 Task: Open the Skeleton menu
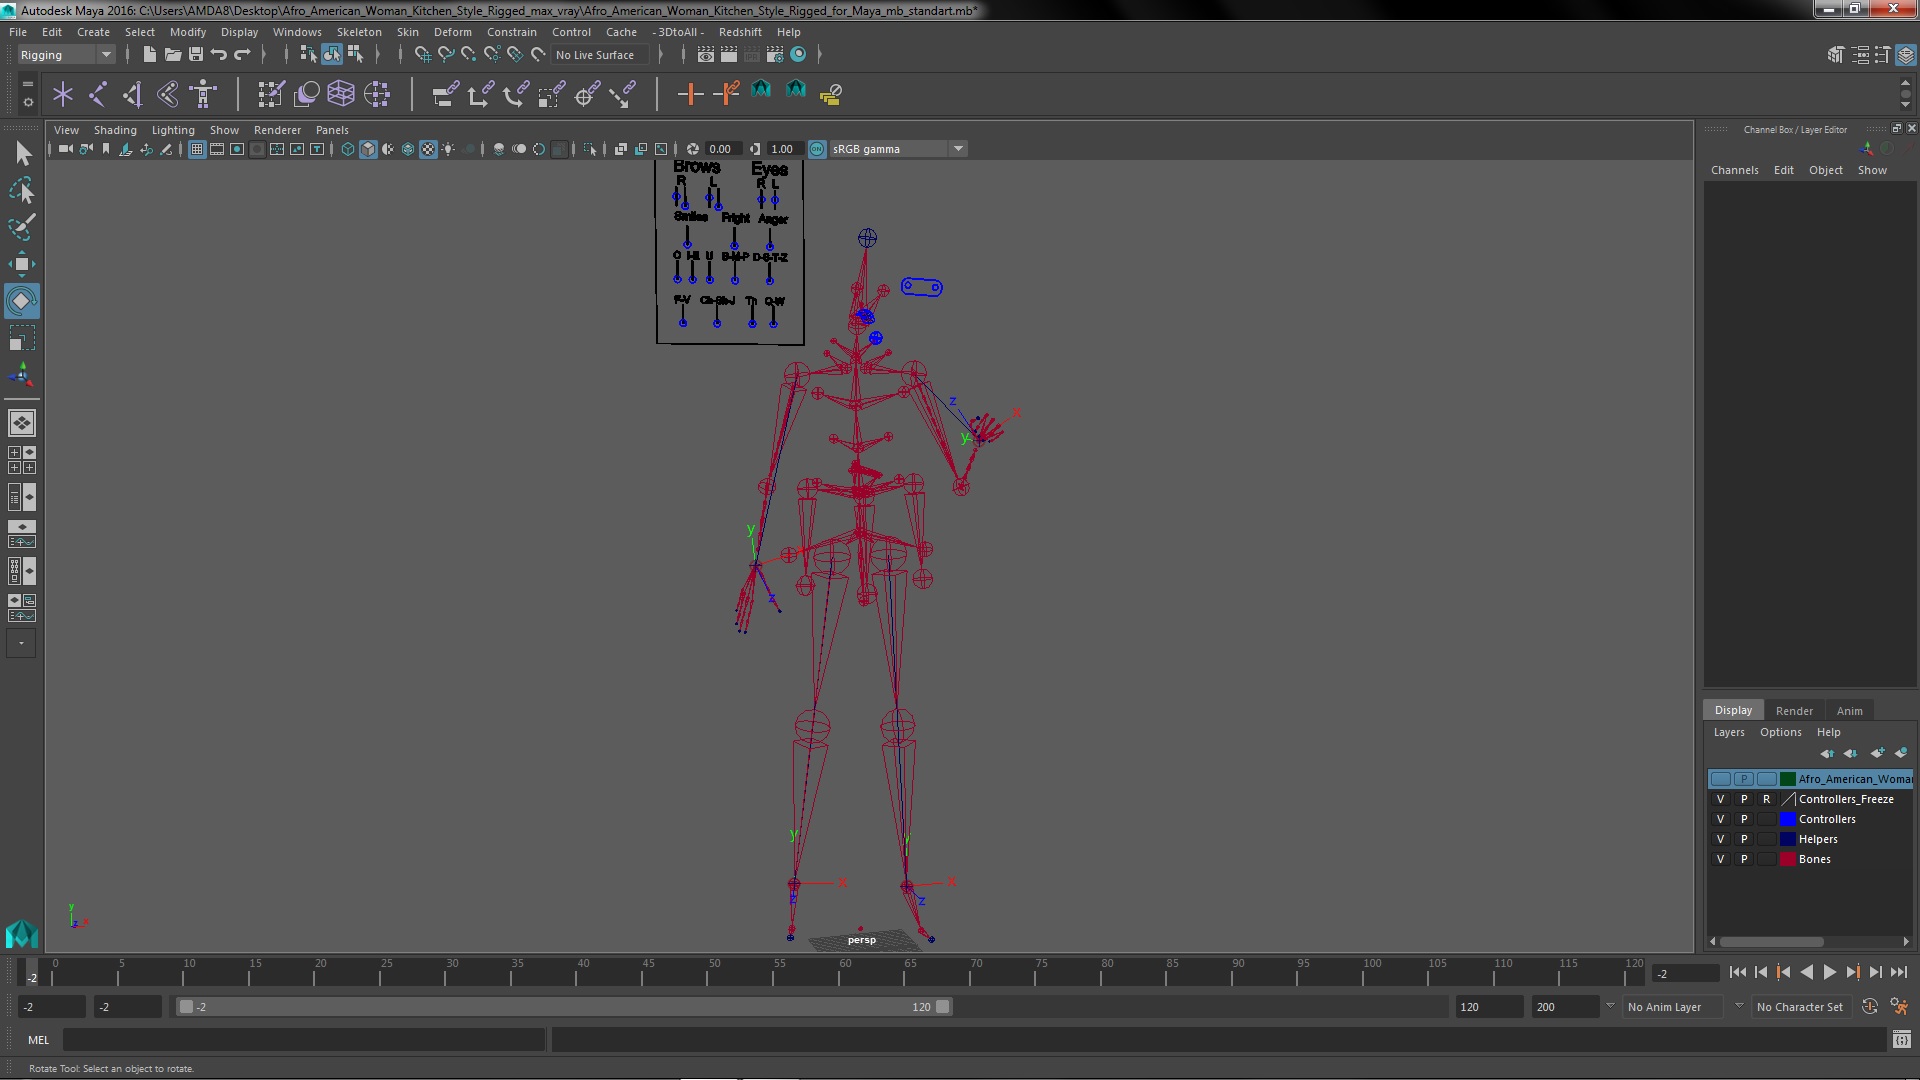(x=359, y=32)
